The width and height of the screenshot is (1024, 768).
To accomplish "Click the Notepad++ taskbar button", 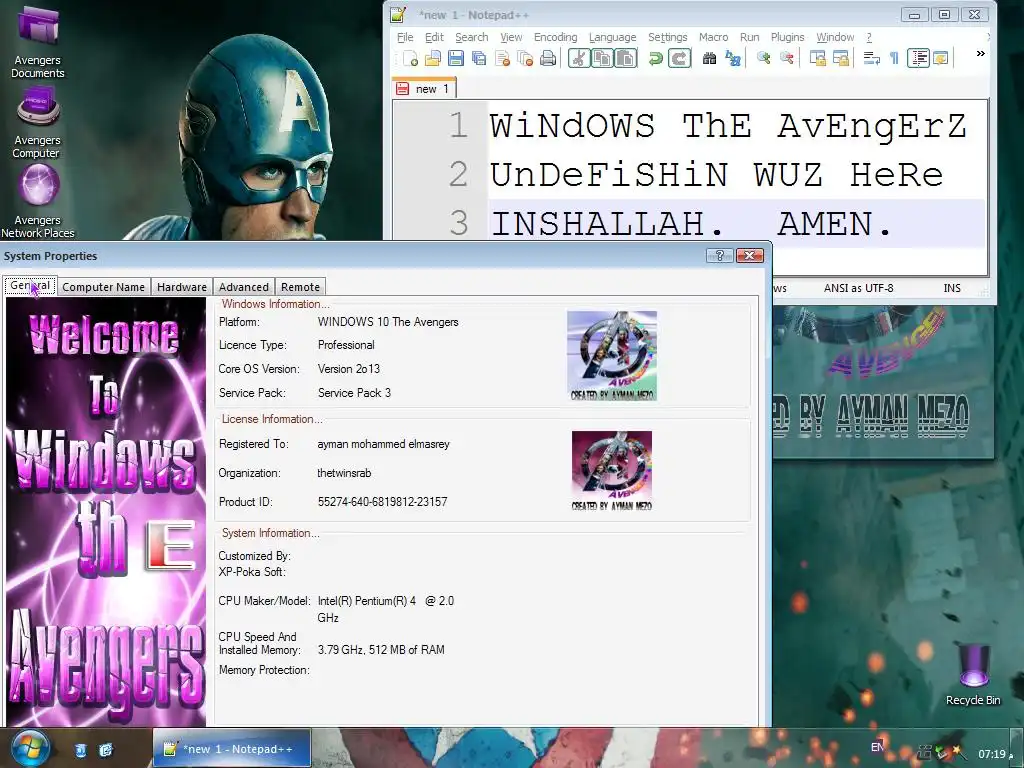I will 232,749.
